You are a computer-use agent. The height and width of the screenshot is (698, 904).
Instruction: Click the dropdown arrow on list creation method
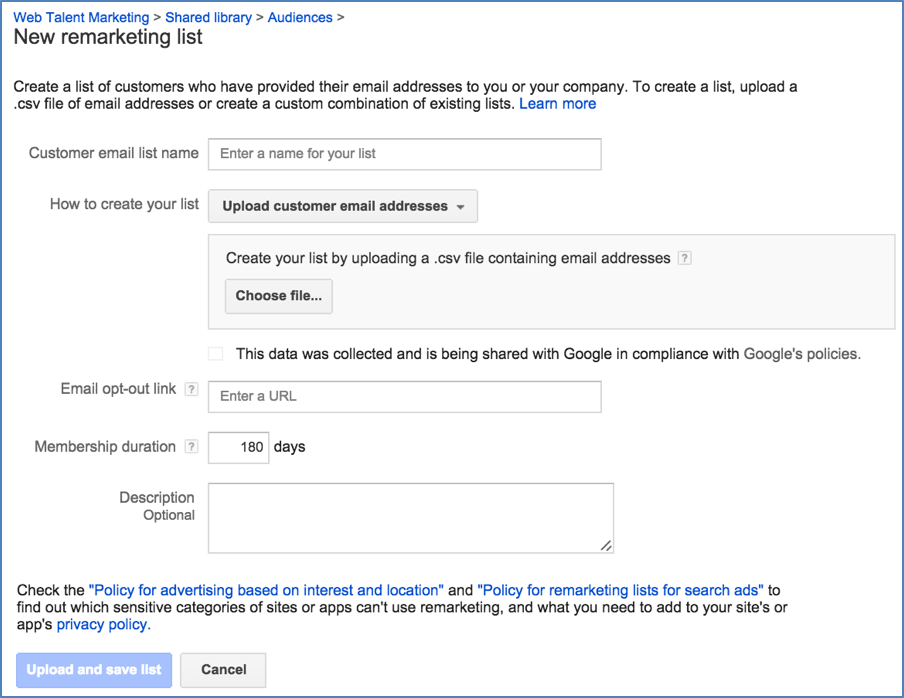pyautogui.click(x=460, y=207)
